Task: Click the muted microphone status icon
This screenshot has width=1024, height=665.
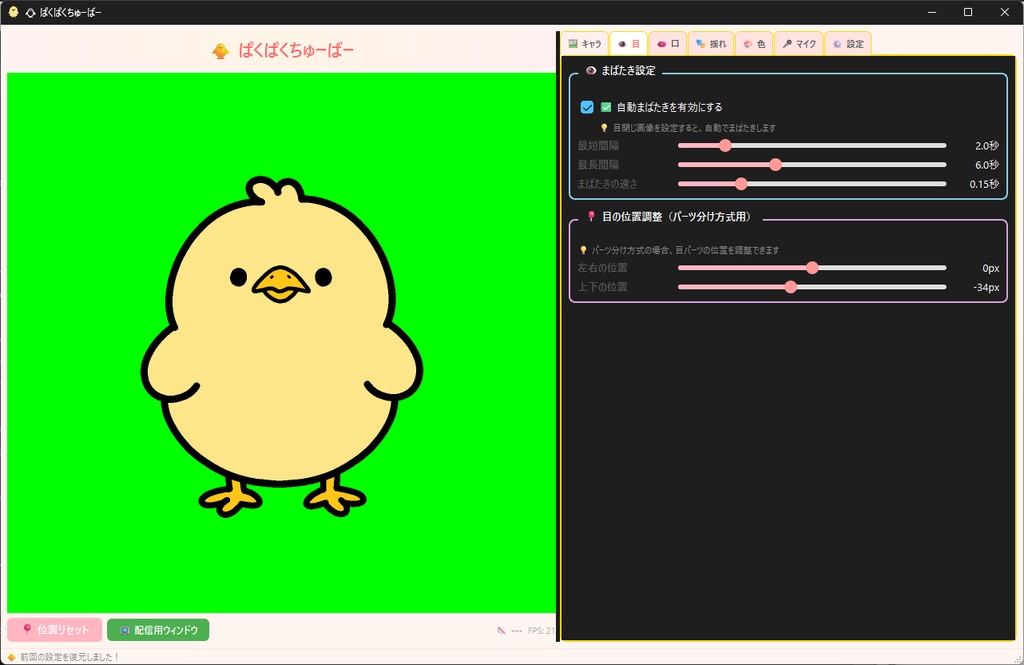Action: [x=502, y=630]
